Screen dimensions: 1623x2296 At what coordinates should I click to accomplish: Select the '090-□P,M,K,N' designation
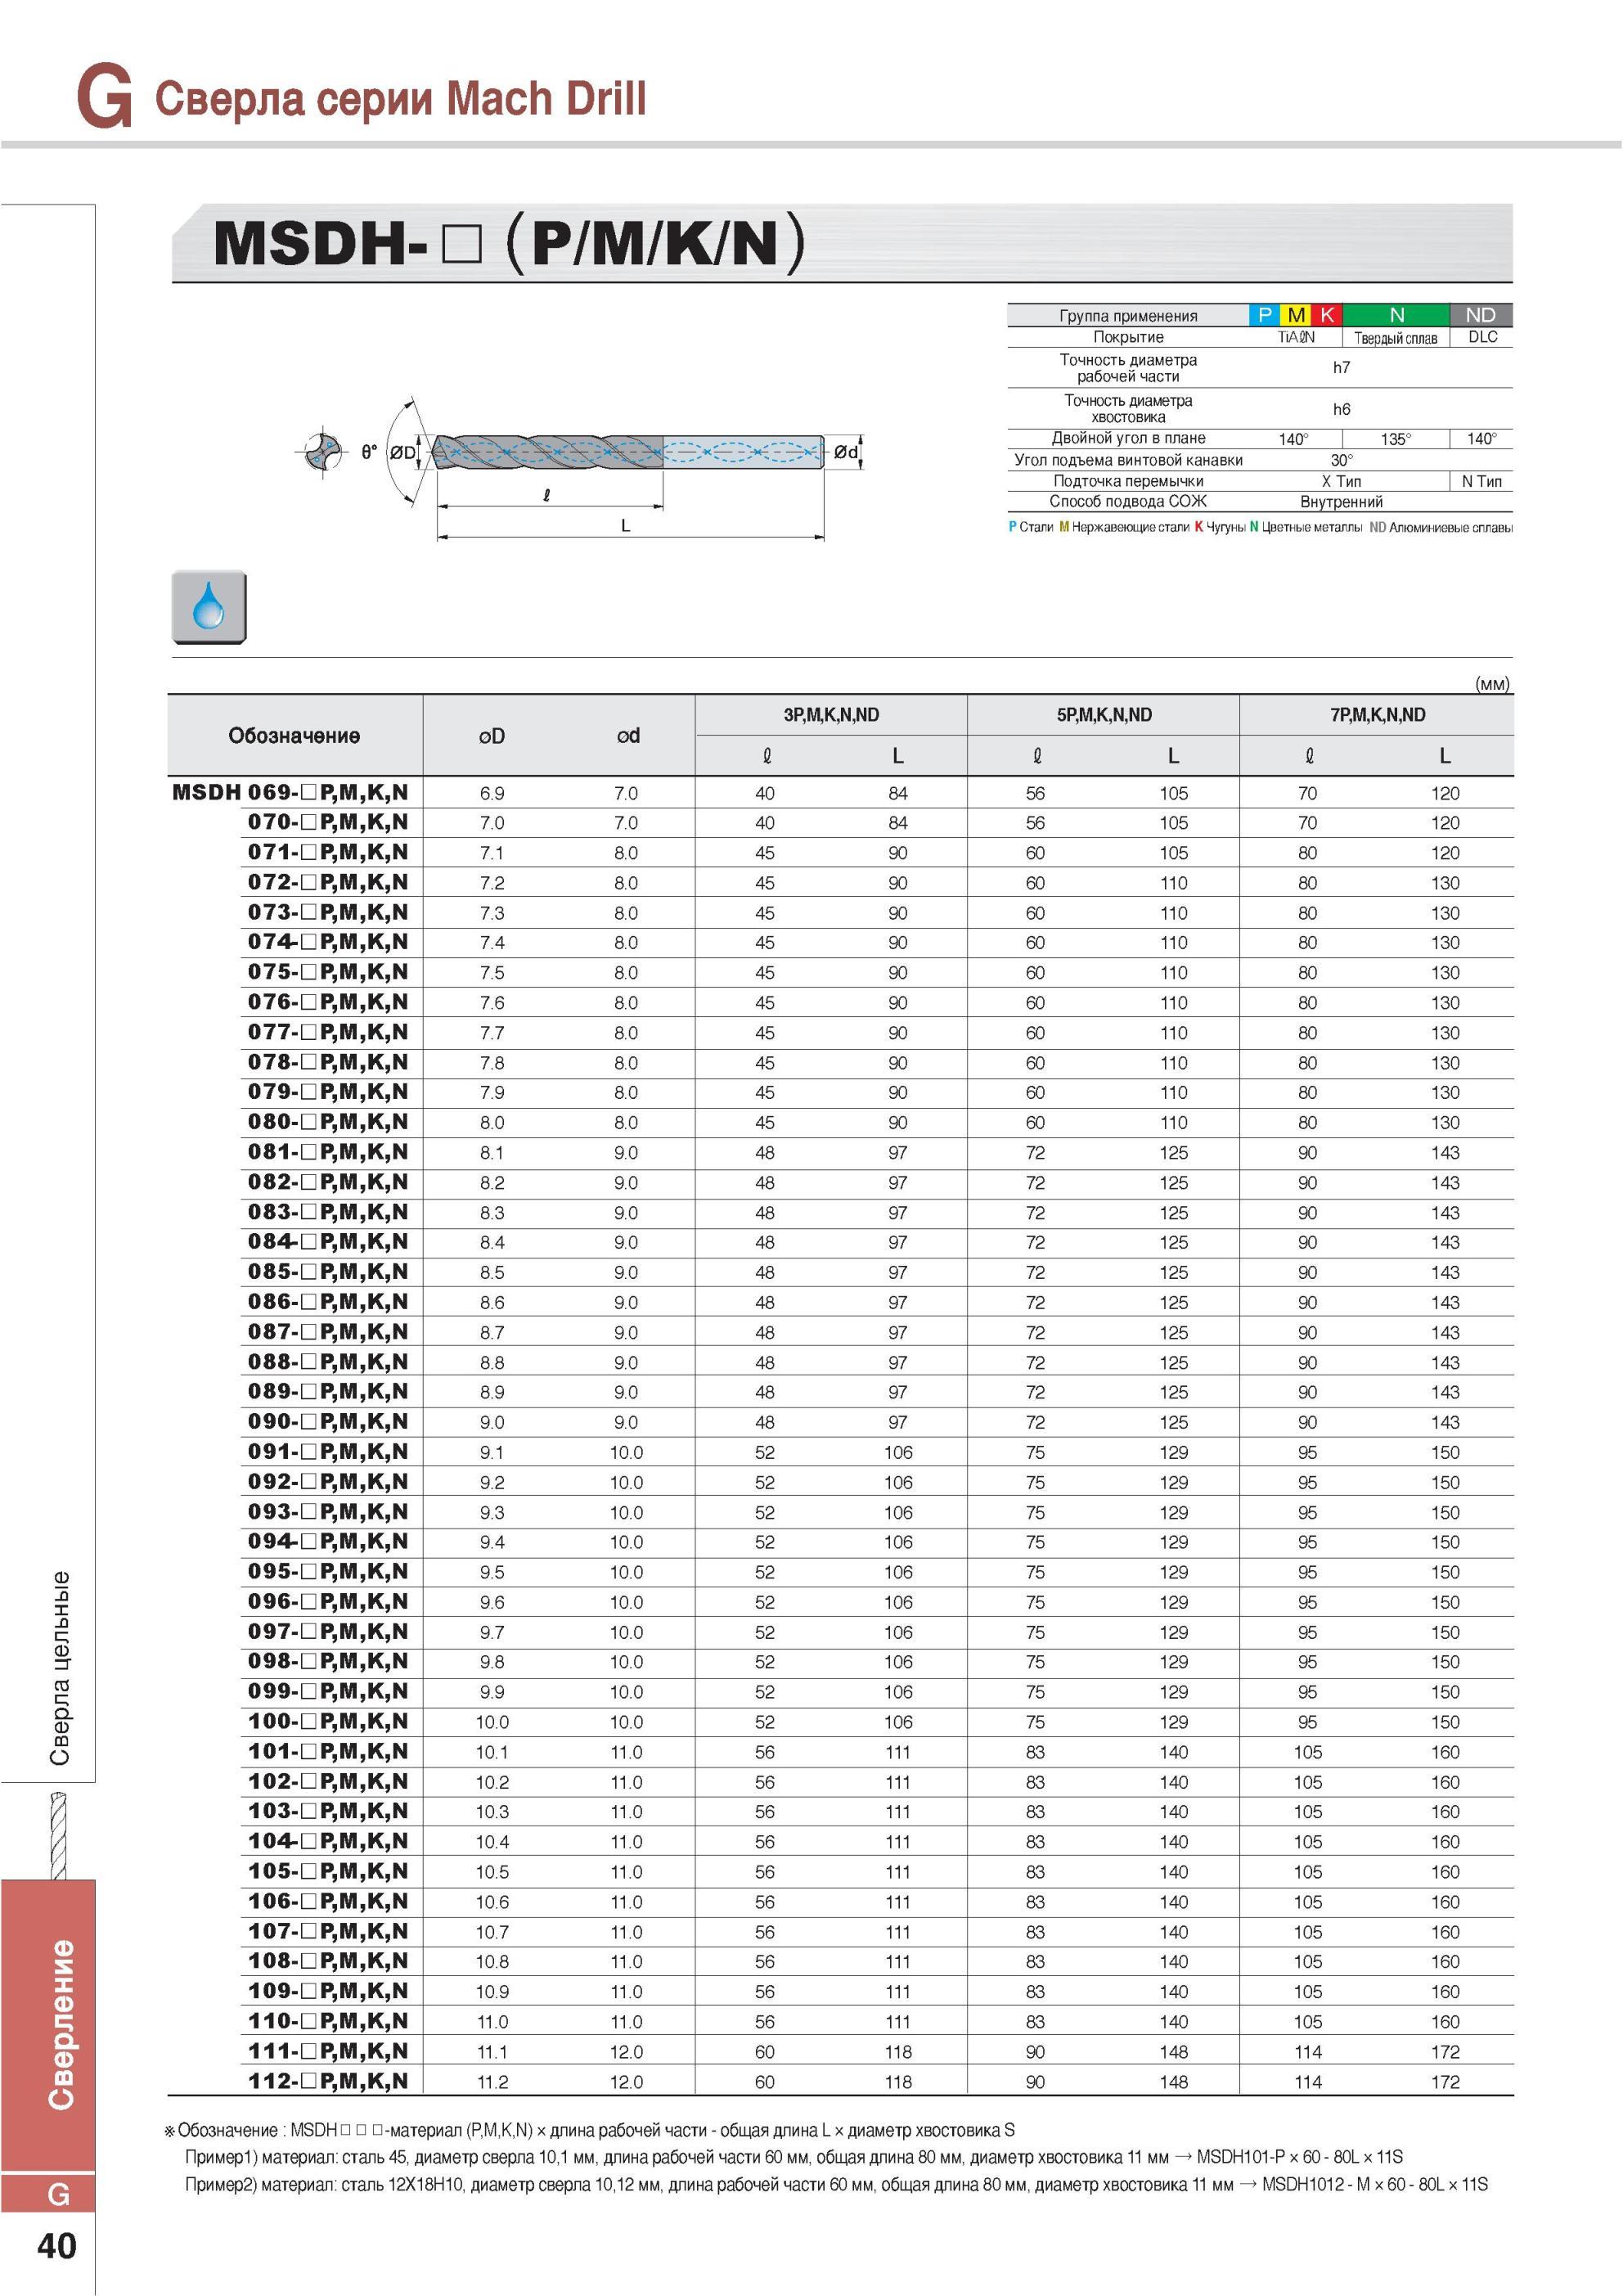tap(328, 1422)
